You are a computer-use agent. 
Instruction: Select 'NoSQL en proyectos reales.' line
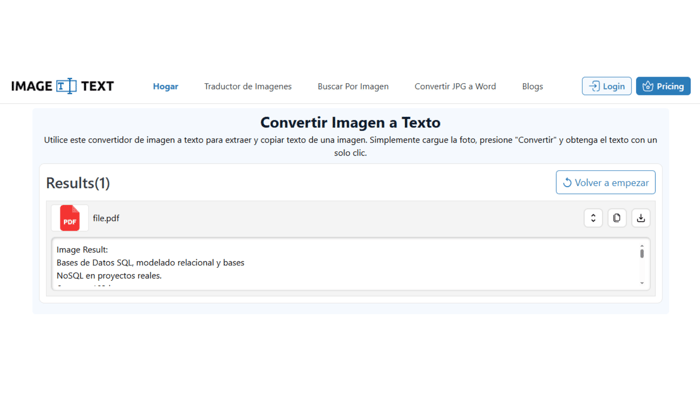point(109,276)
